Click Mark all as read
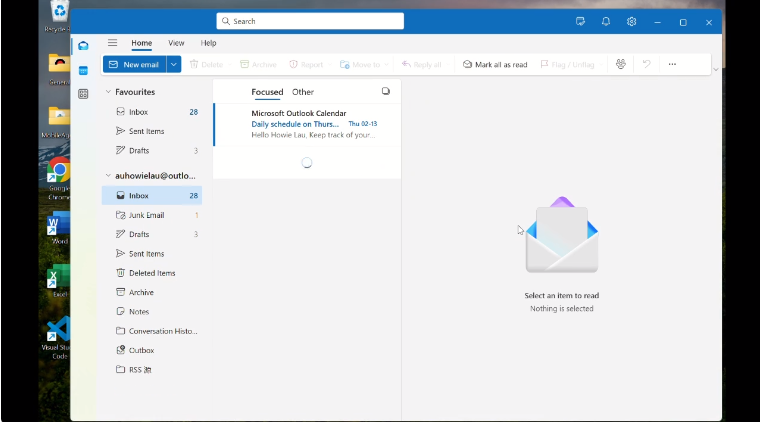Screen dimensions: 760x422 coord(495,64)
